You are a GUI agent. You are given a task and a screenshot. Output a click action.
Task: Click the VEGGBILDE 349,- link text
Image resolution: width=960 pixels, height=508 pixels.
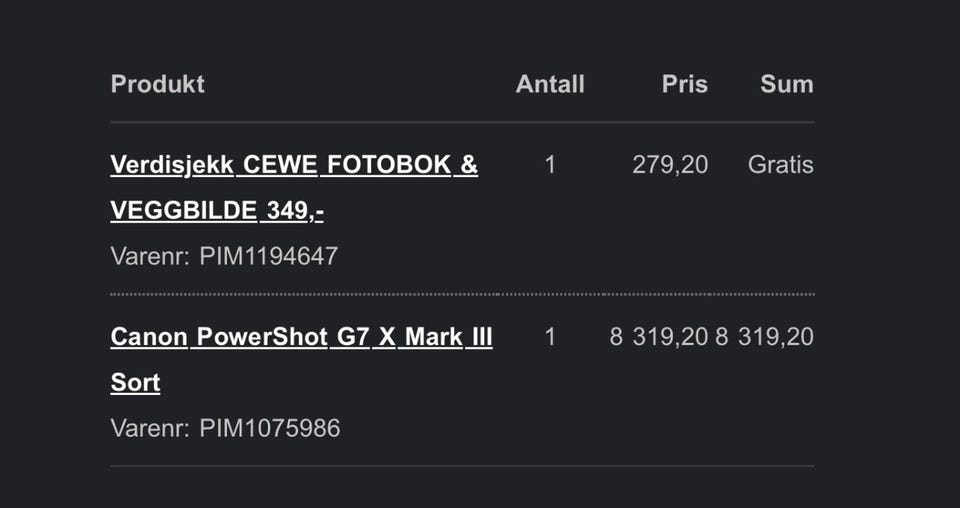pyautogui.click(x=216, y=211)
